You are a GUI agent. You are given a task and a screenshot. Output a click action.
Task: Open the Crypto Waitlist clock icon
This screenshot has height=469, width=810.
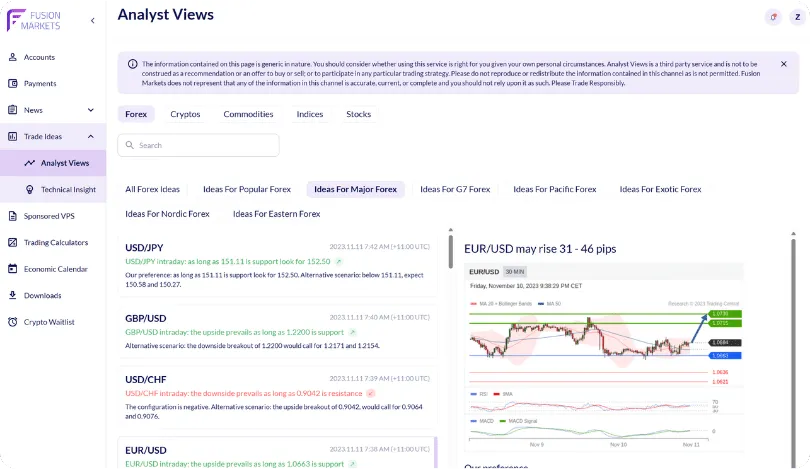click(12, 322)
